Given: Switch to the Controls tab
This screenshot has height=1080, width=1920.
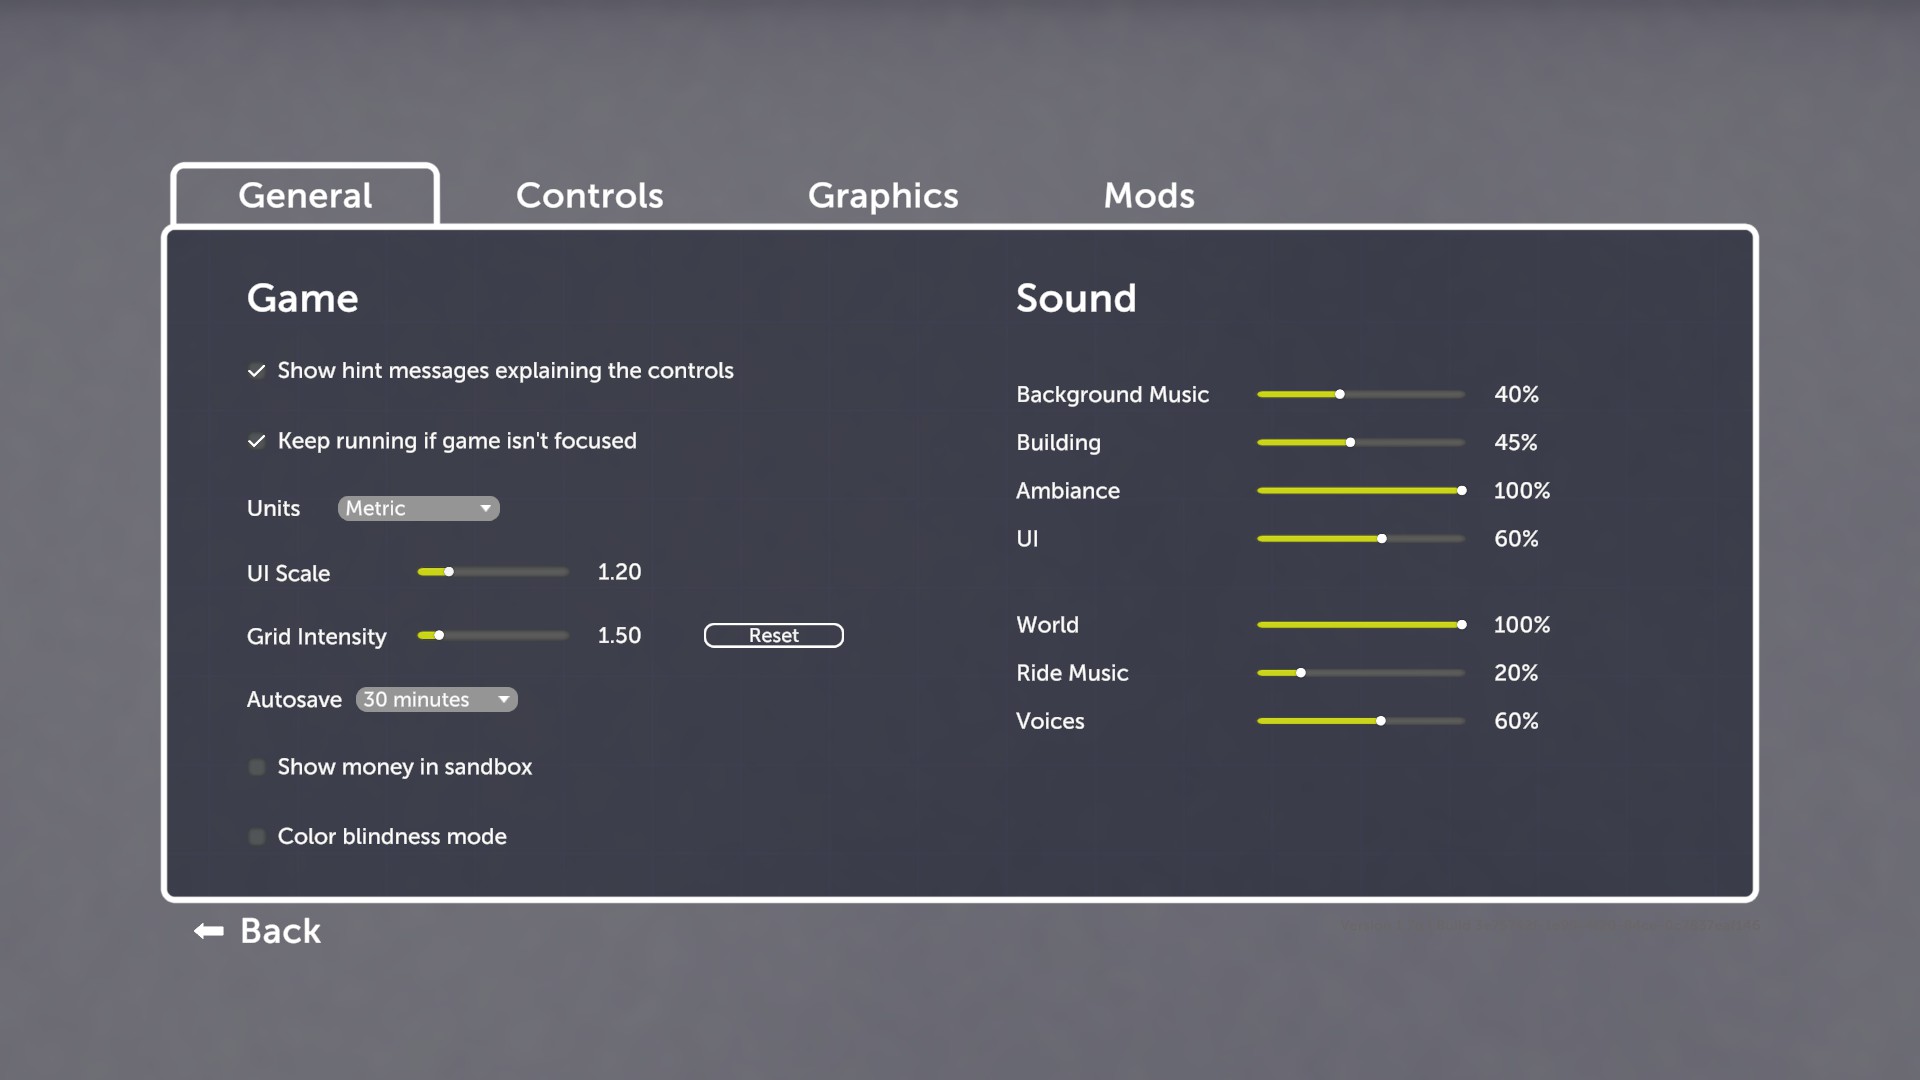Looking at the screenshot, I should click(589, 195).
